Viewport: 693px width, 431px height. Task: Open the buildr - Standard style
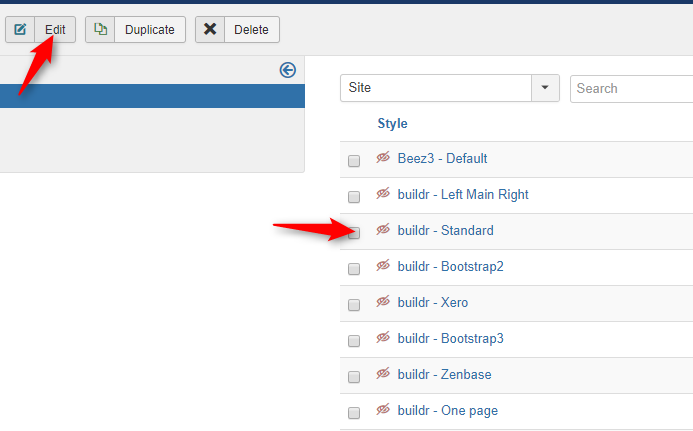446,230
